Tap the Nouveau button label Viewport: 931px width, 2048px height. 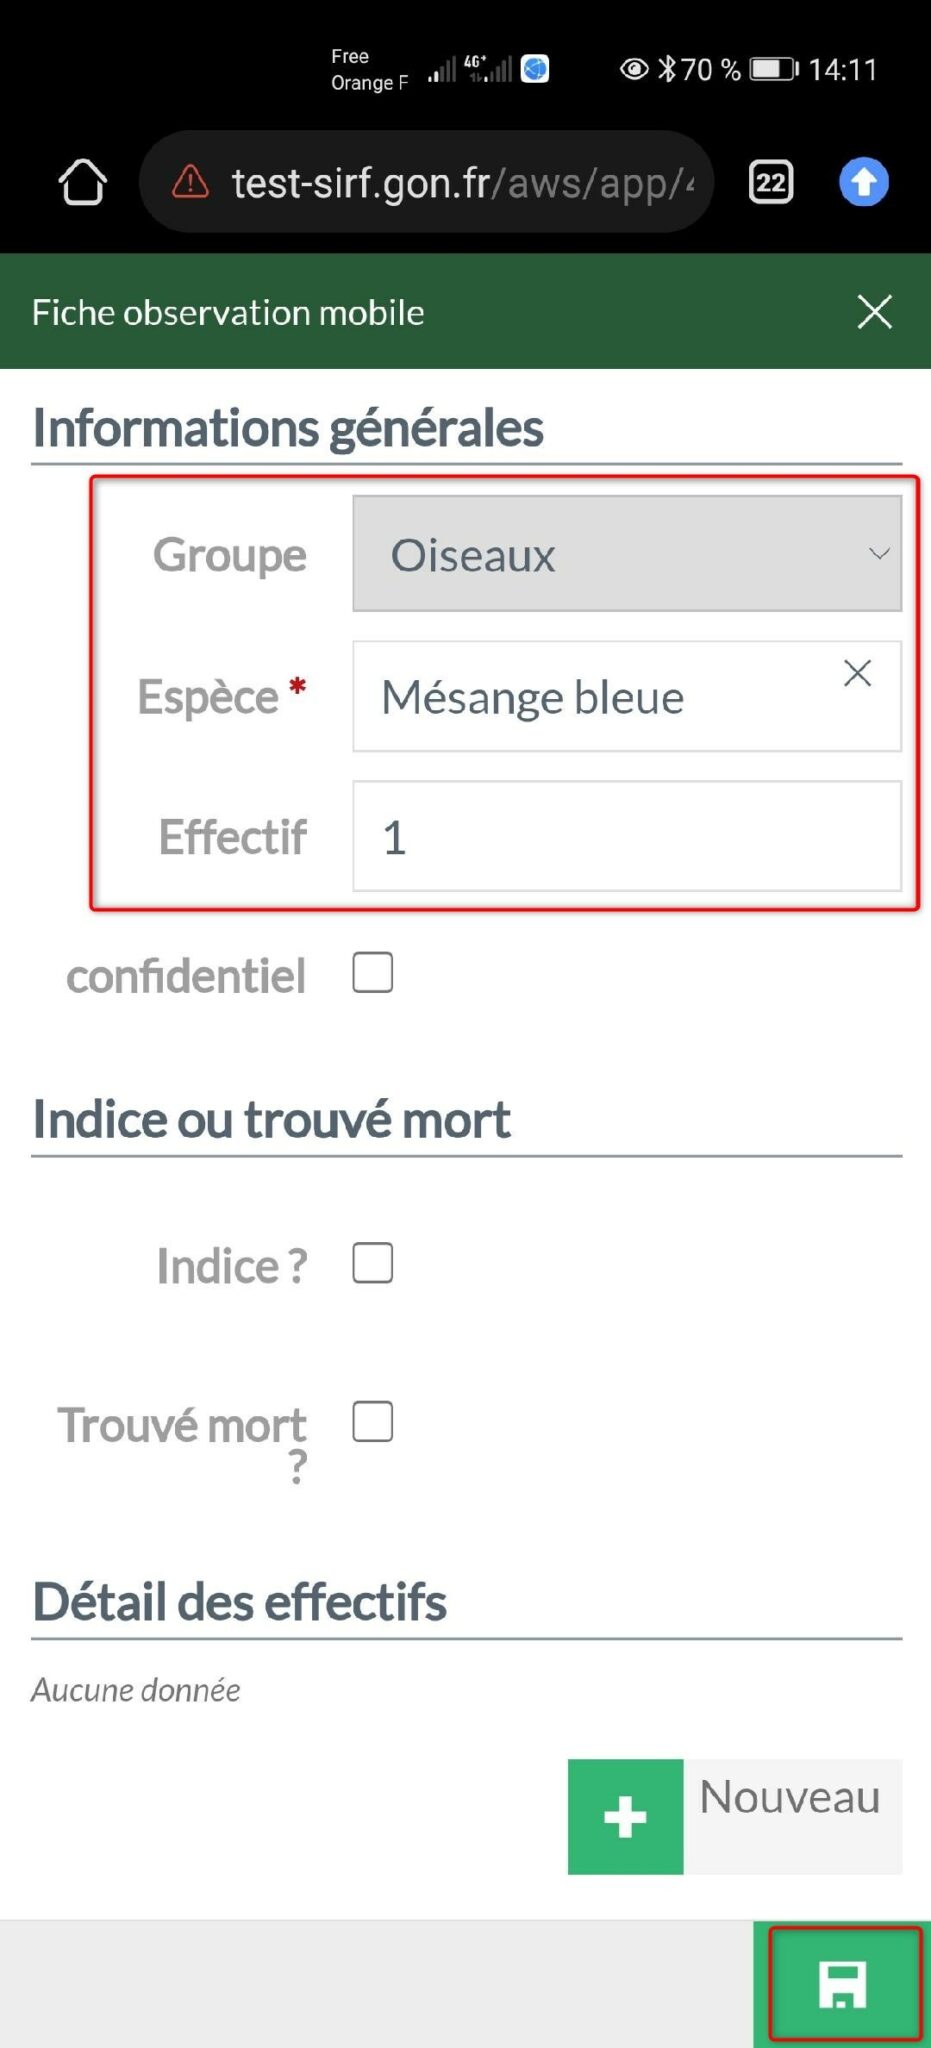pos(790,1797)
